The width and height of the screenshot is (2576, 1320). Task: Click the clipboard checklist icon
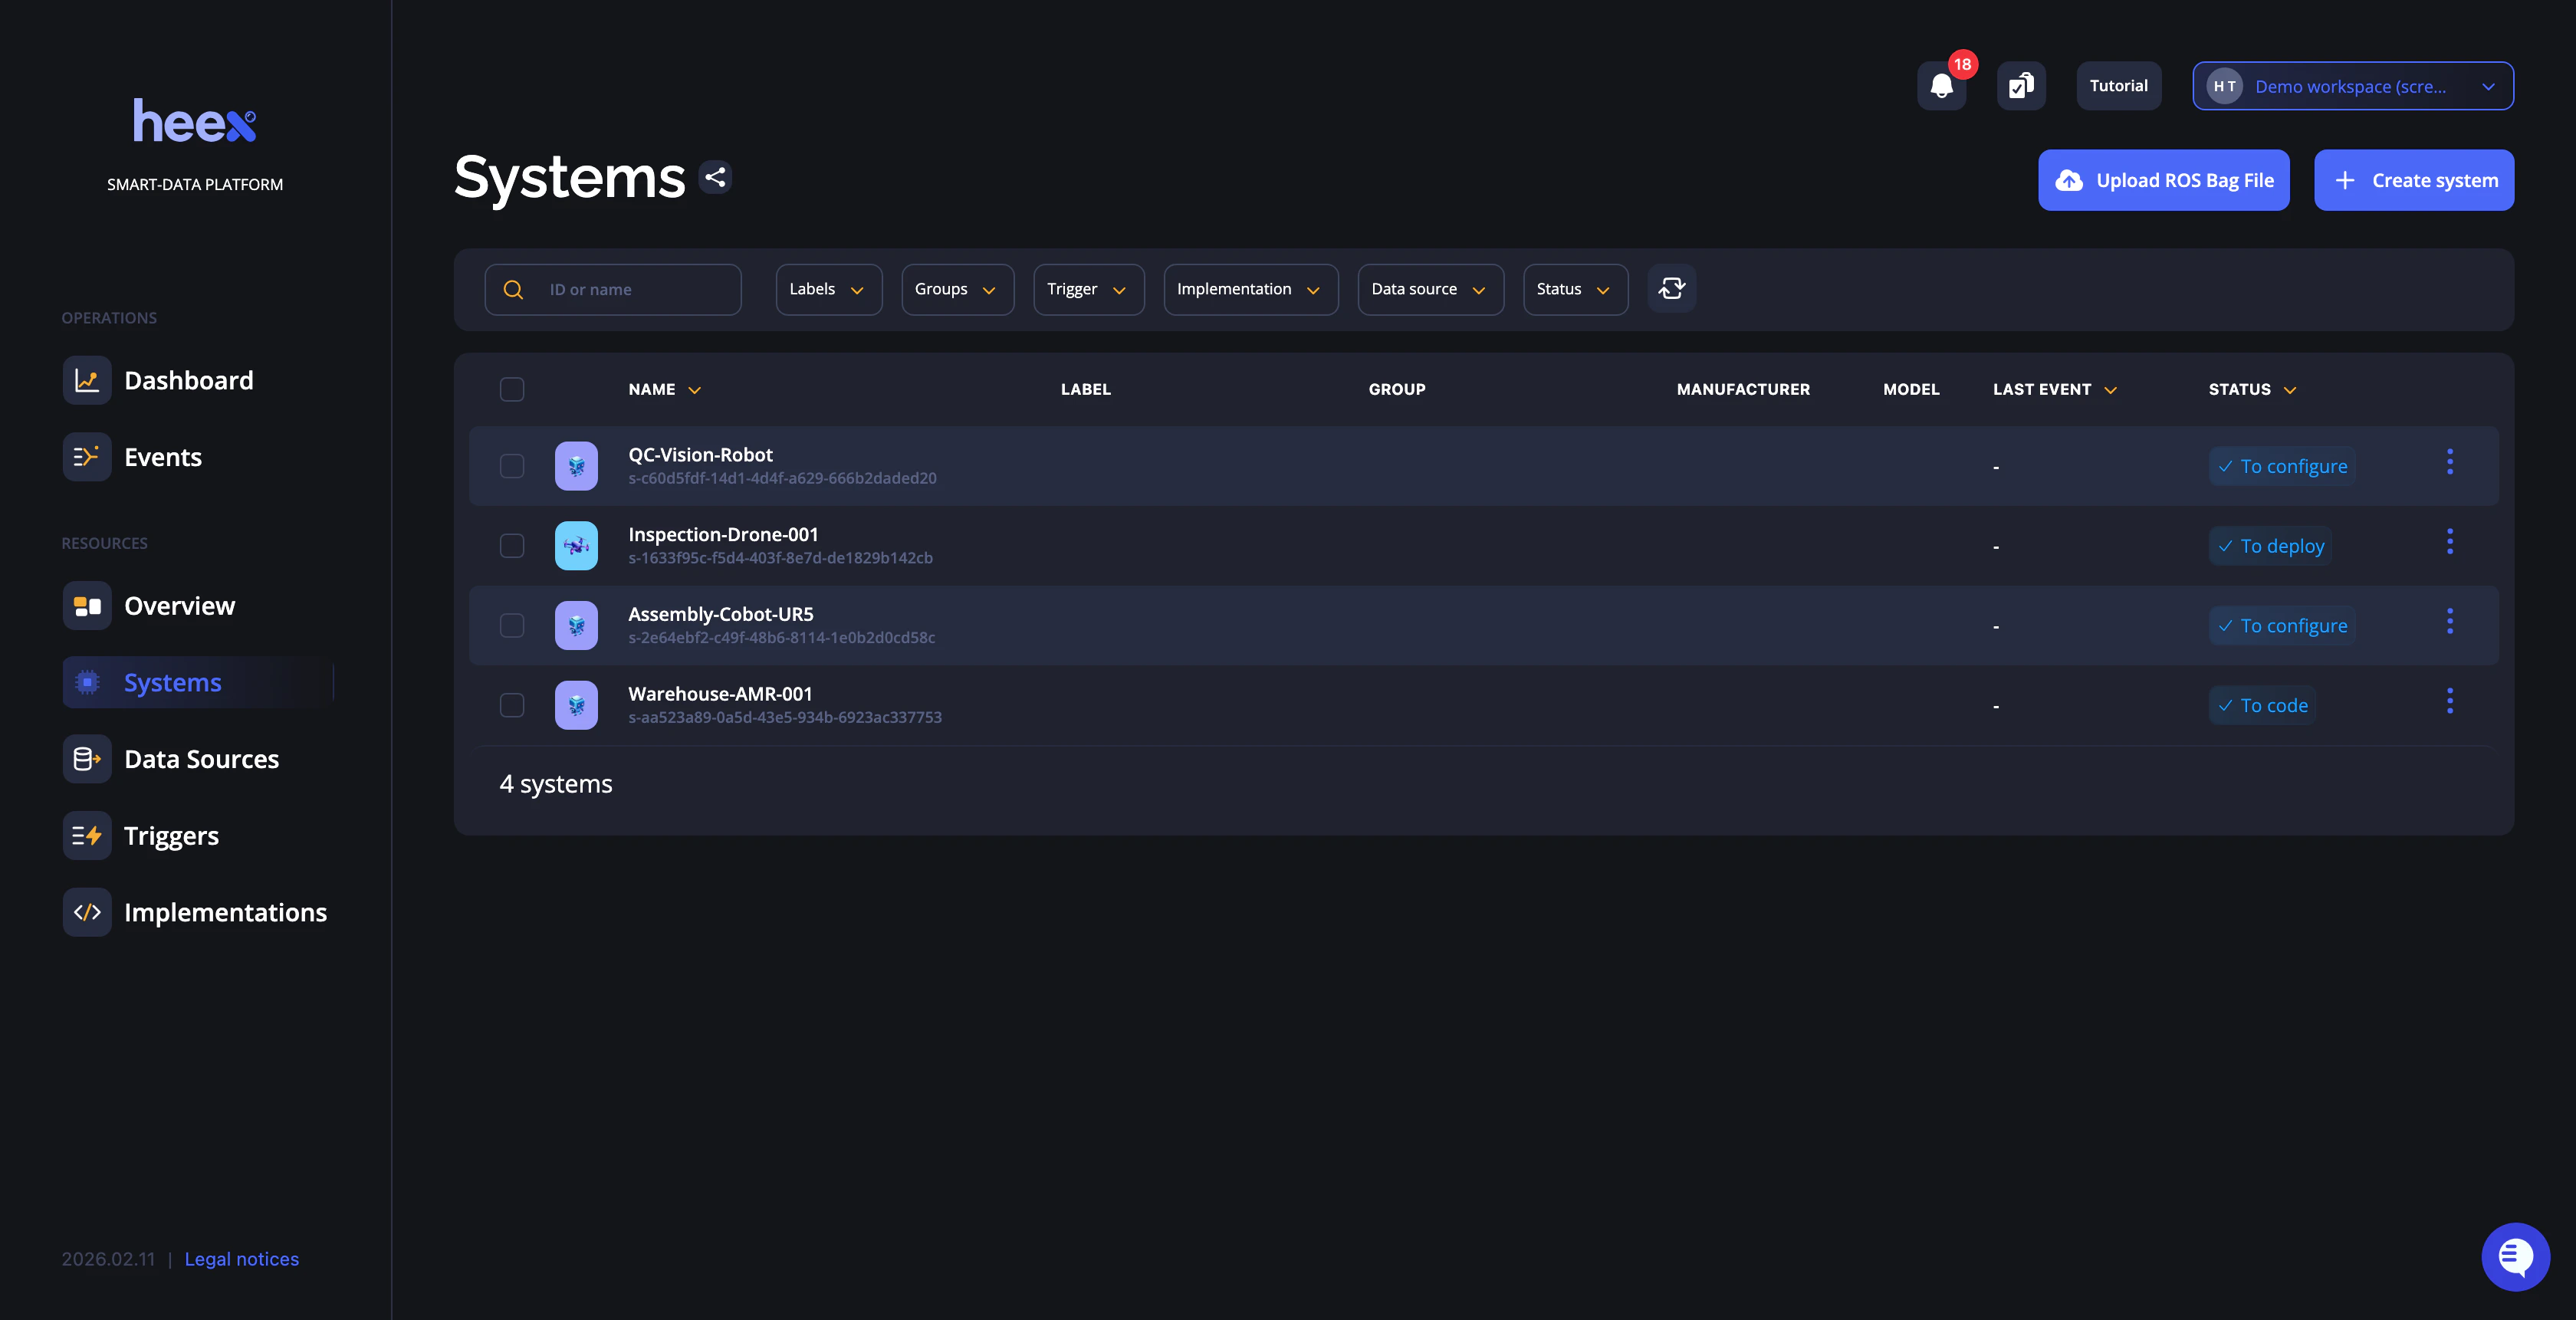pos(2021,86)
